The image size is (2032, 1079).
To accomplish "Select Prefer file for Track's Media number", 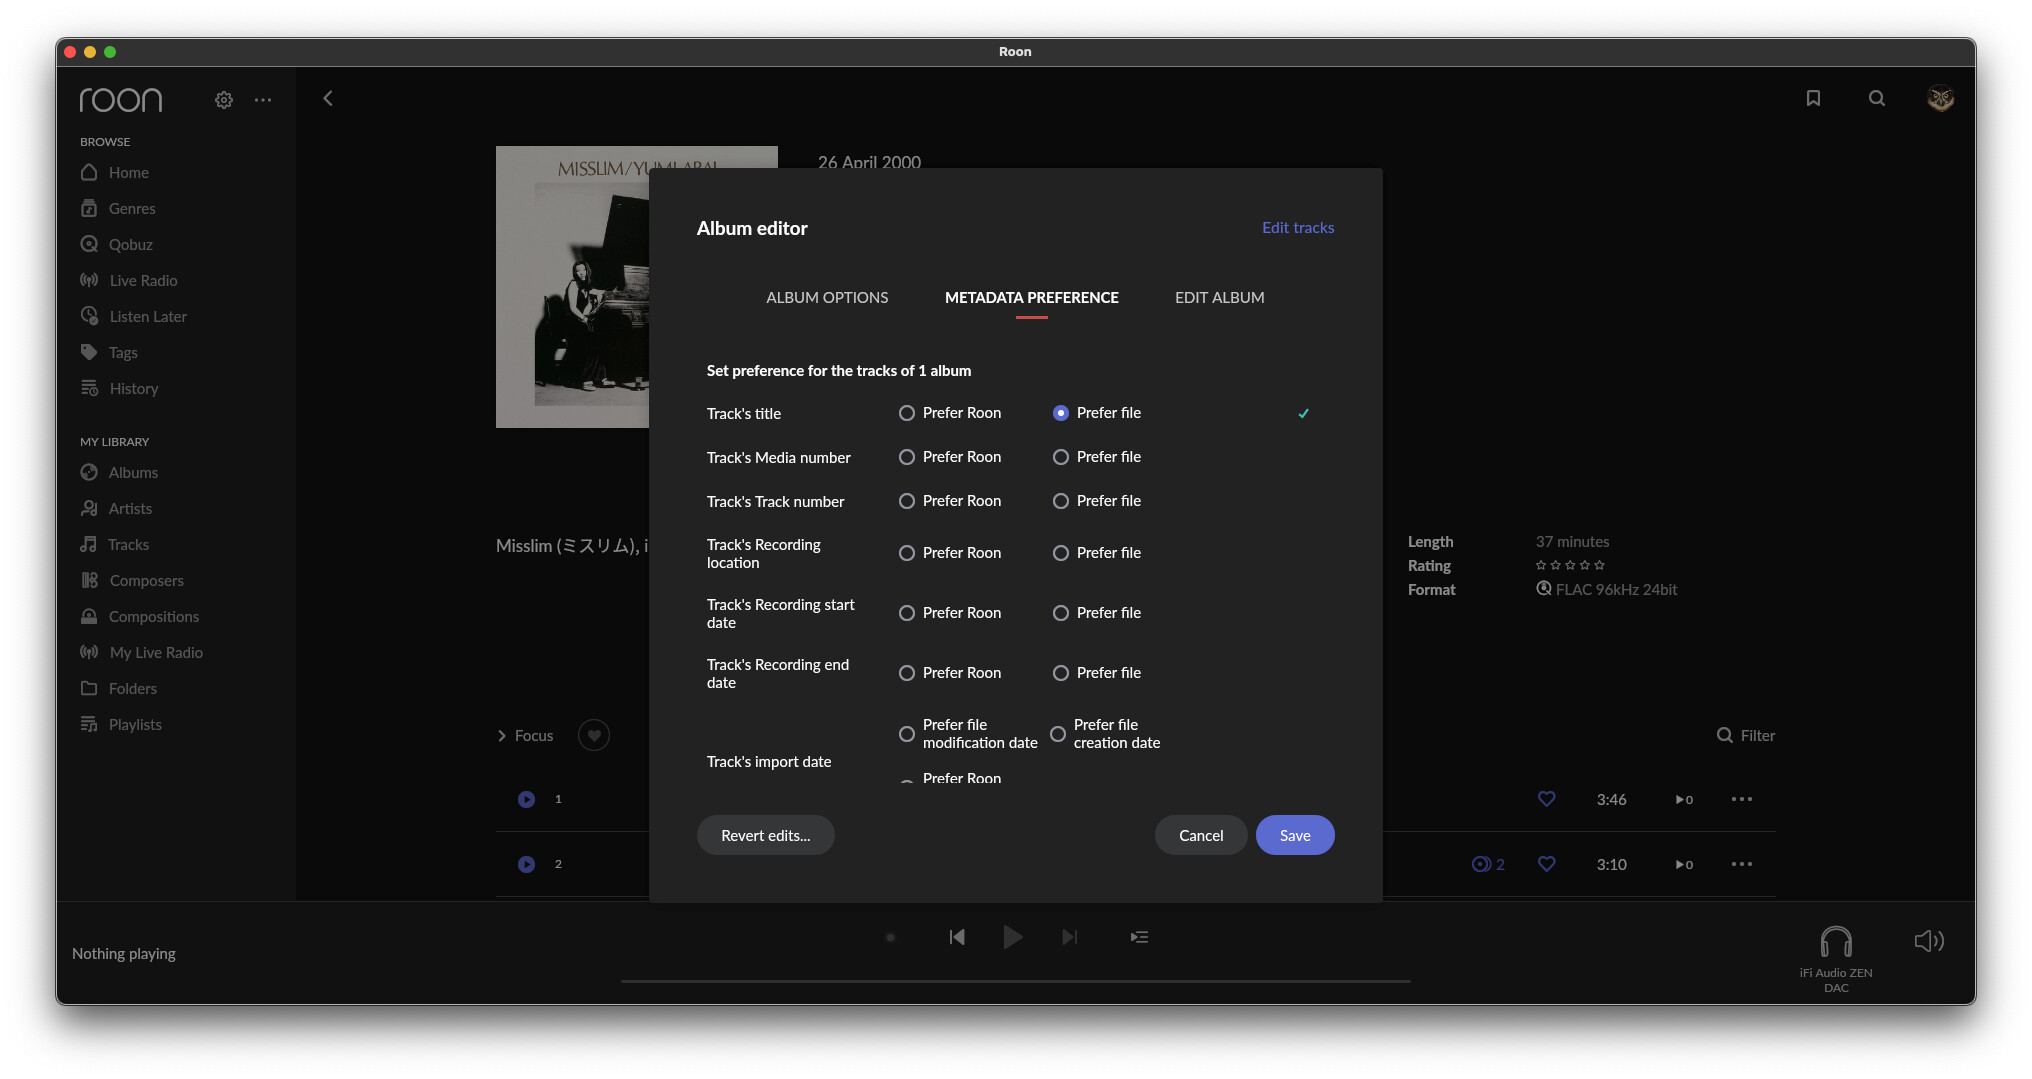I will tap(1097, 457).
